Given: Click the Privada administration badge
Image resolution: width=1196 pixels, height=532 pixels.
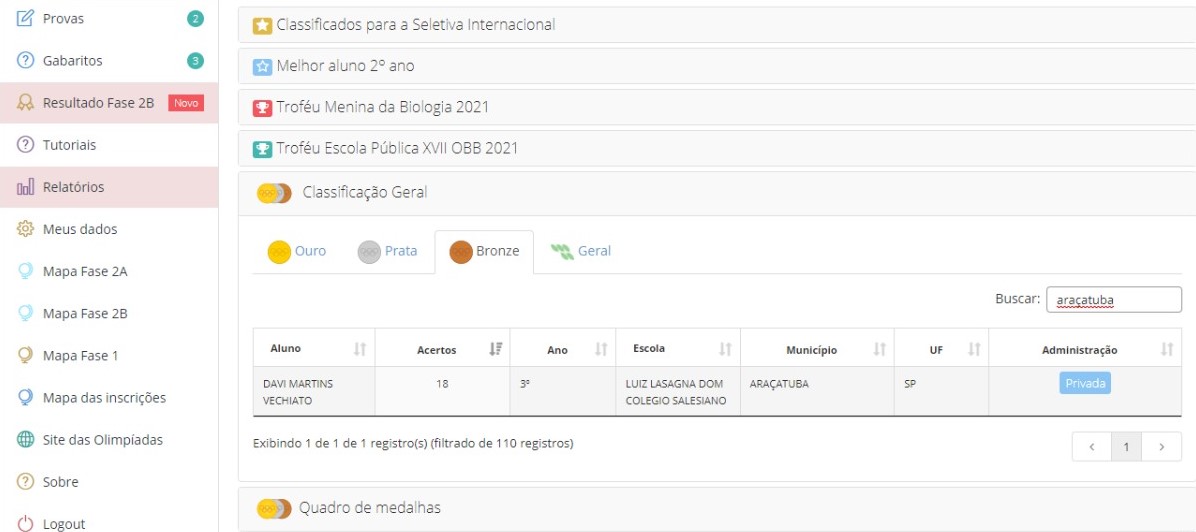Looking at the screenshot, I should coord(1085,383).
